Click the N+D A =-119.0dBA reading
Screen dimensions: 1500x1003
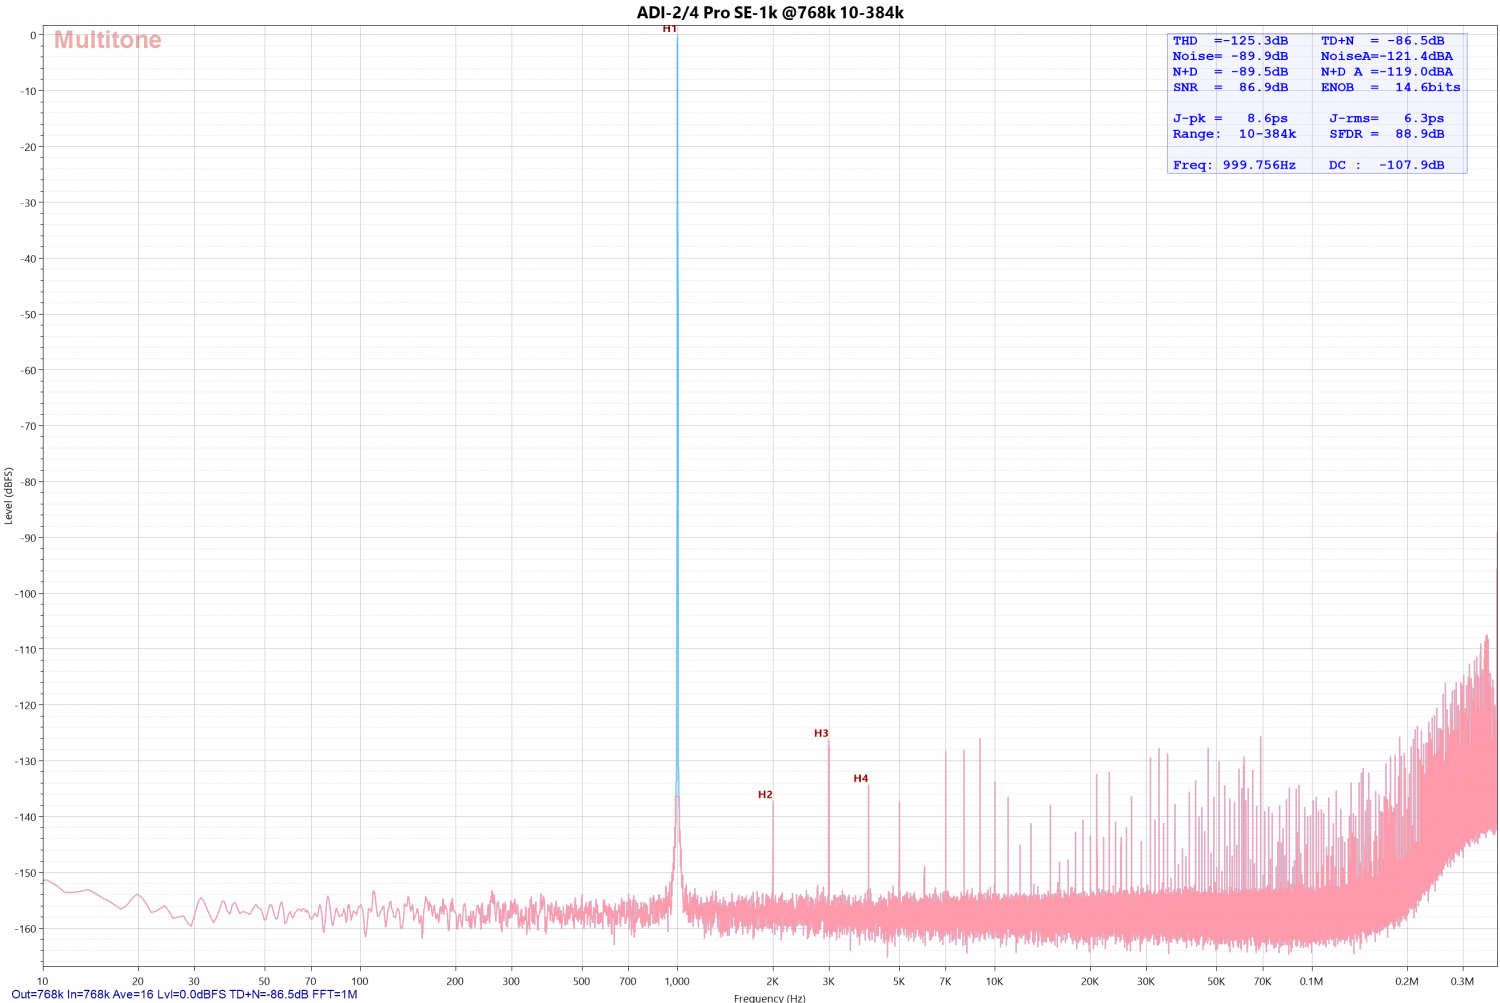(1387, 72)
